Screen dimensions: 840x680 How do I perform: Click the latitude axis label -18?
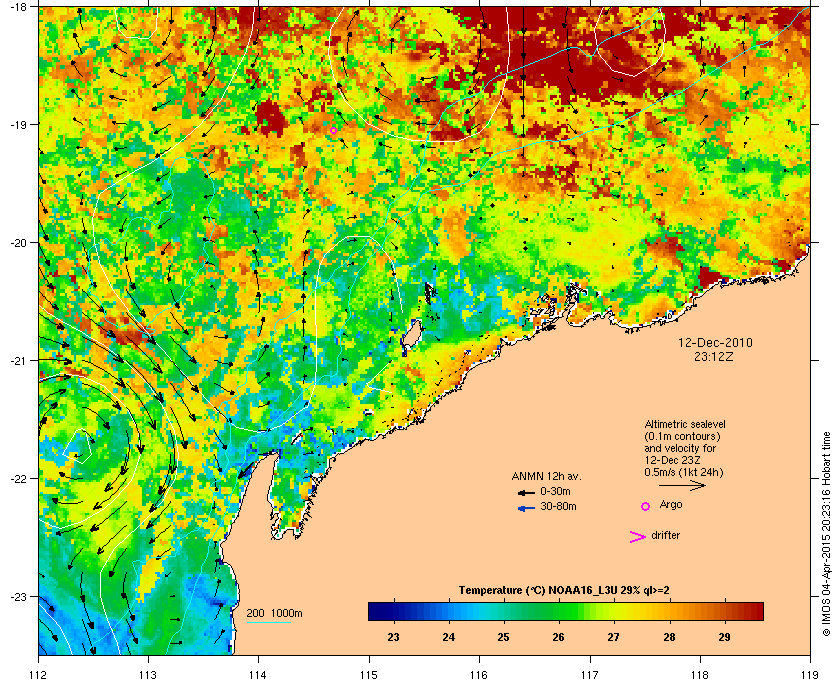(17, 6)
